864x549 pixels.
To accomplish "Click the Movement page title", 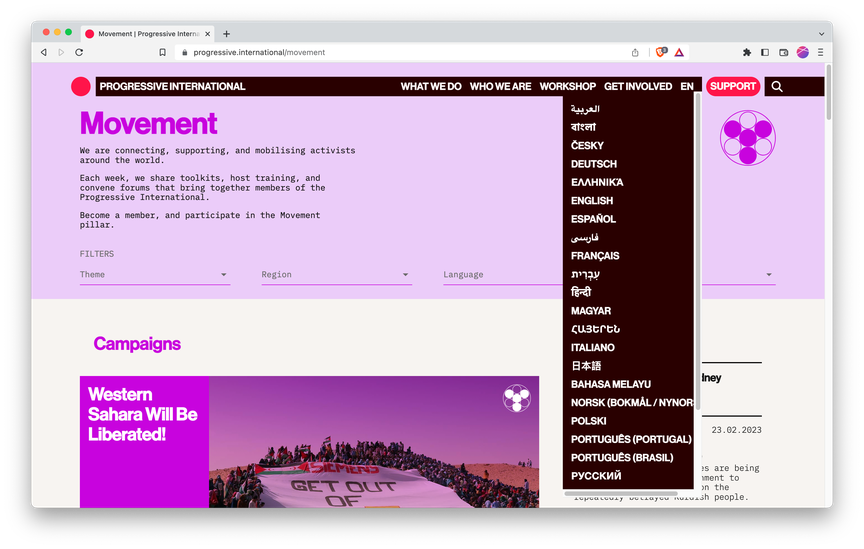I will point(149,123).
